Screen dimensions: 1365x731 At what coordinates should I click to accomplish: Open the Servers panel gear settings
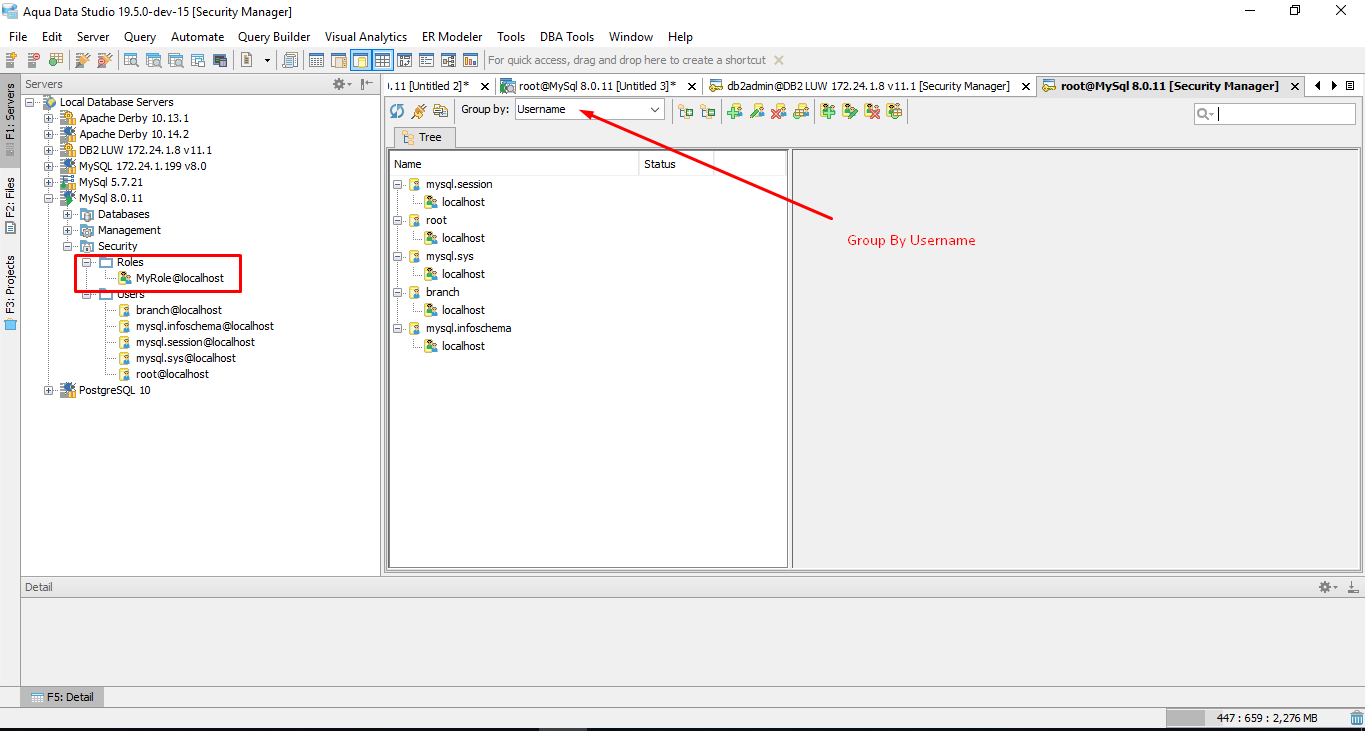tap(342, 84)
